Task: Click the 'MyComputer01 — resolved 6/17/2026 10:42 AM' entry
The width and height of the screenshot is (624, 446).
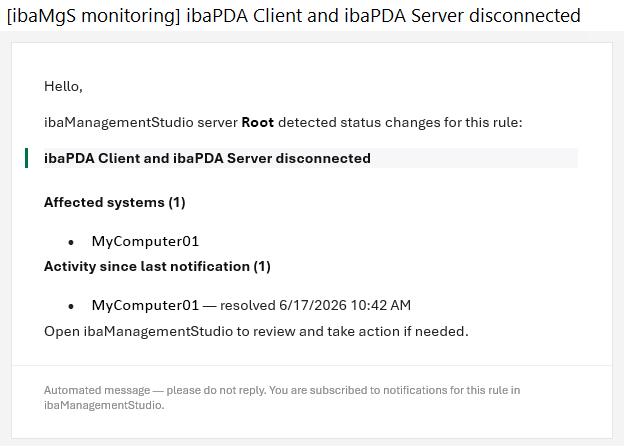Action: pos(251,305)
